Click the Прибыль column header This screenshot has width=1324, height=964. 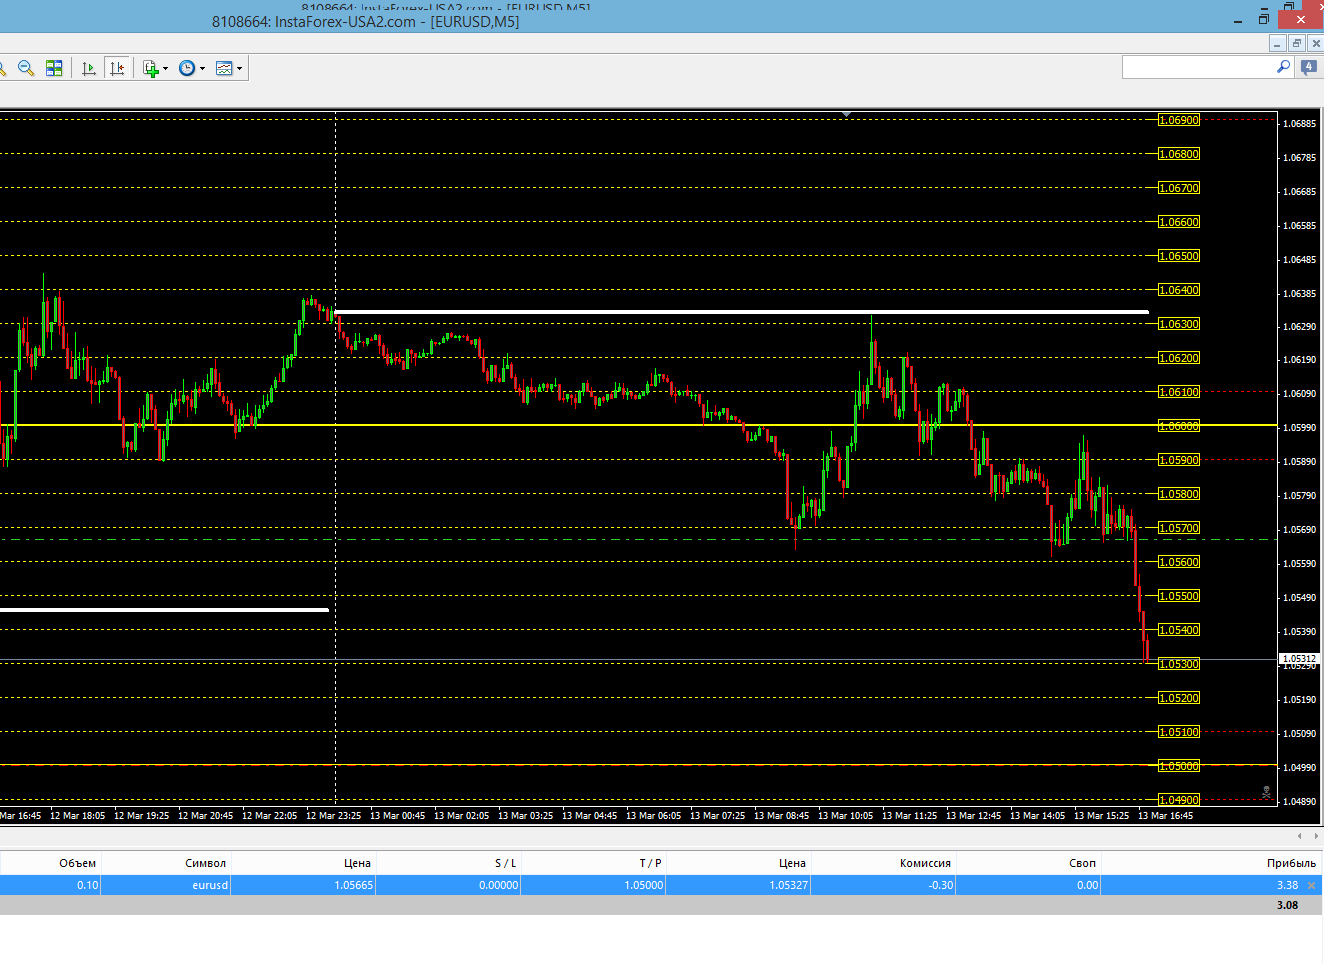point(1291,863)
